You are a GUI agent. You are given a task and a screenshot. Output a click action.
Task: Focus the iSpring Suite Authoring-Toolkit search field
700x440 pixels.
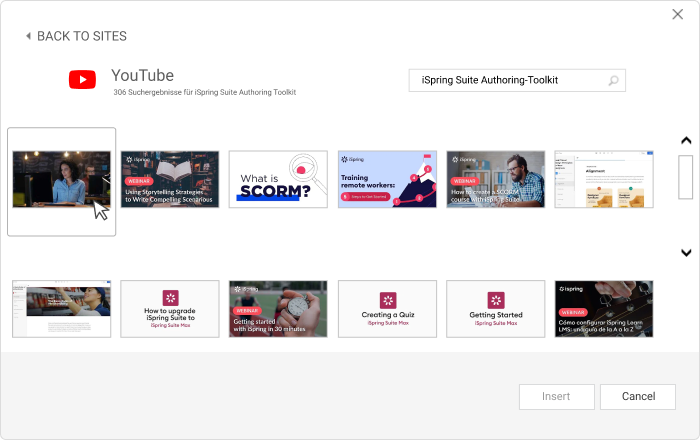[517, 80]
